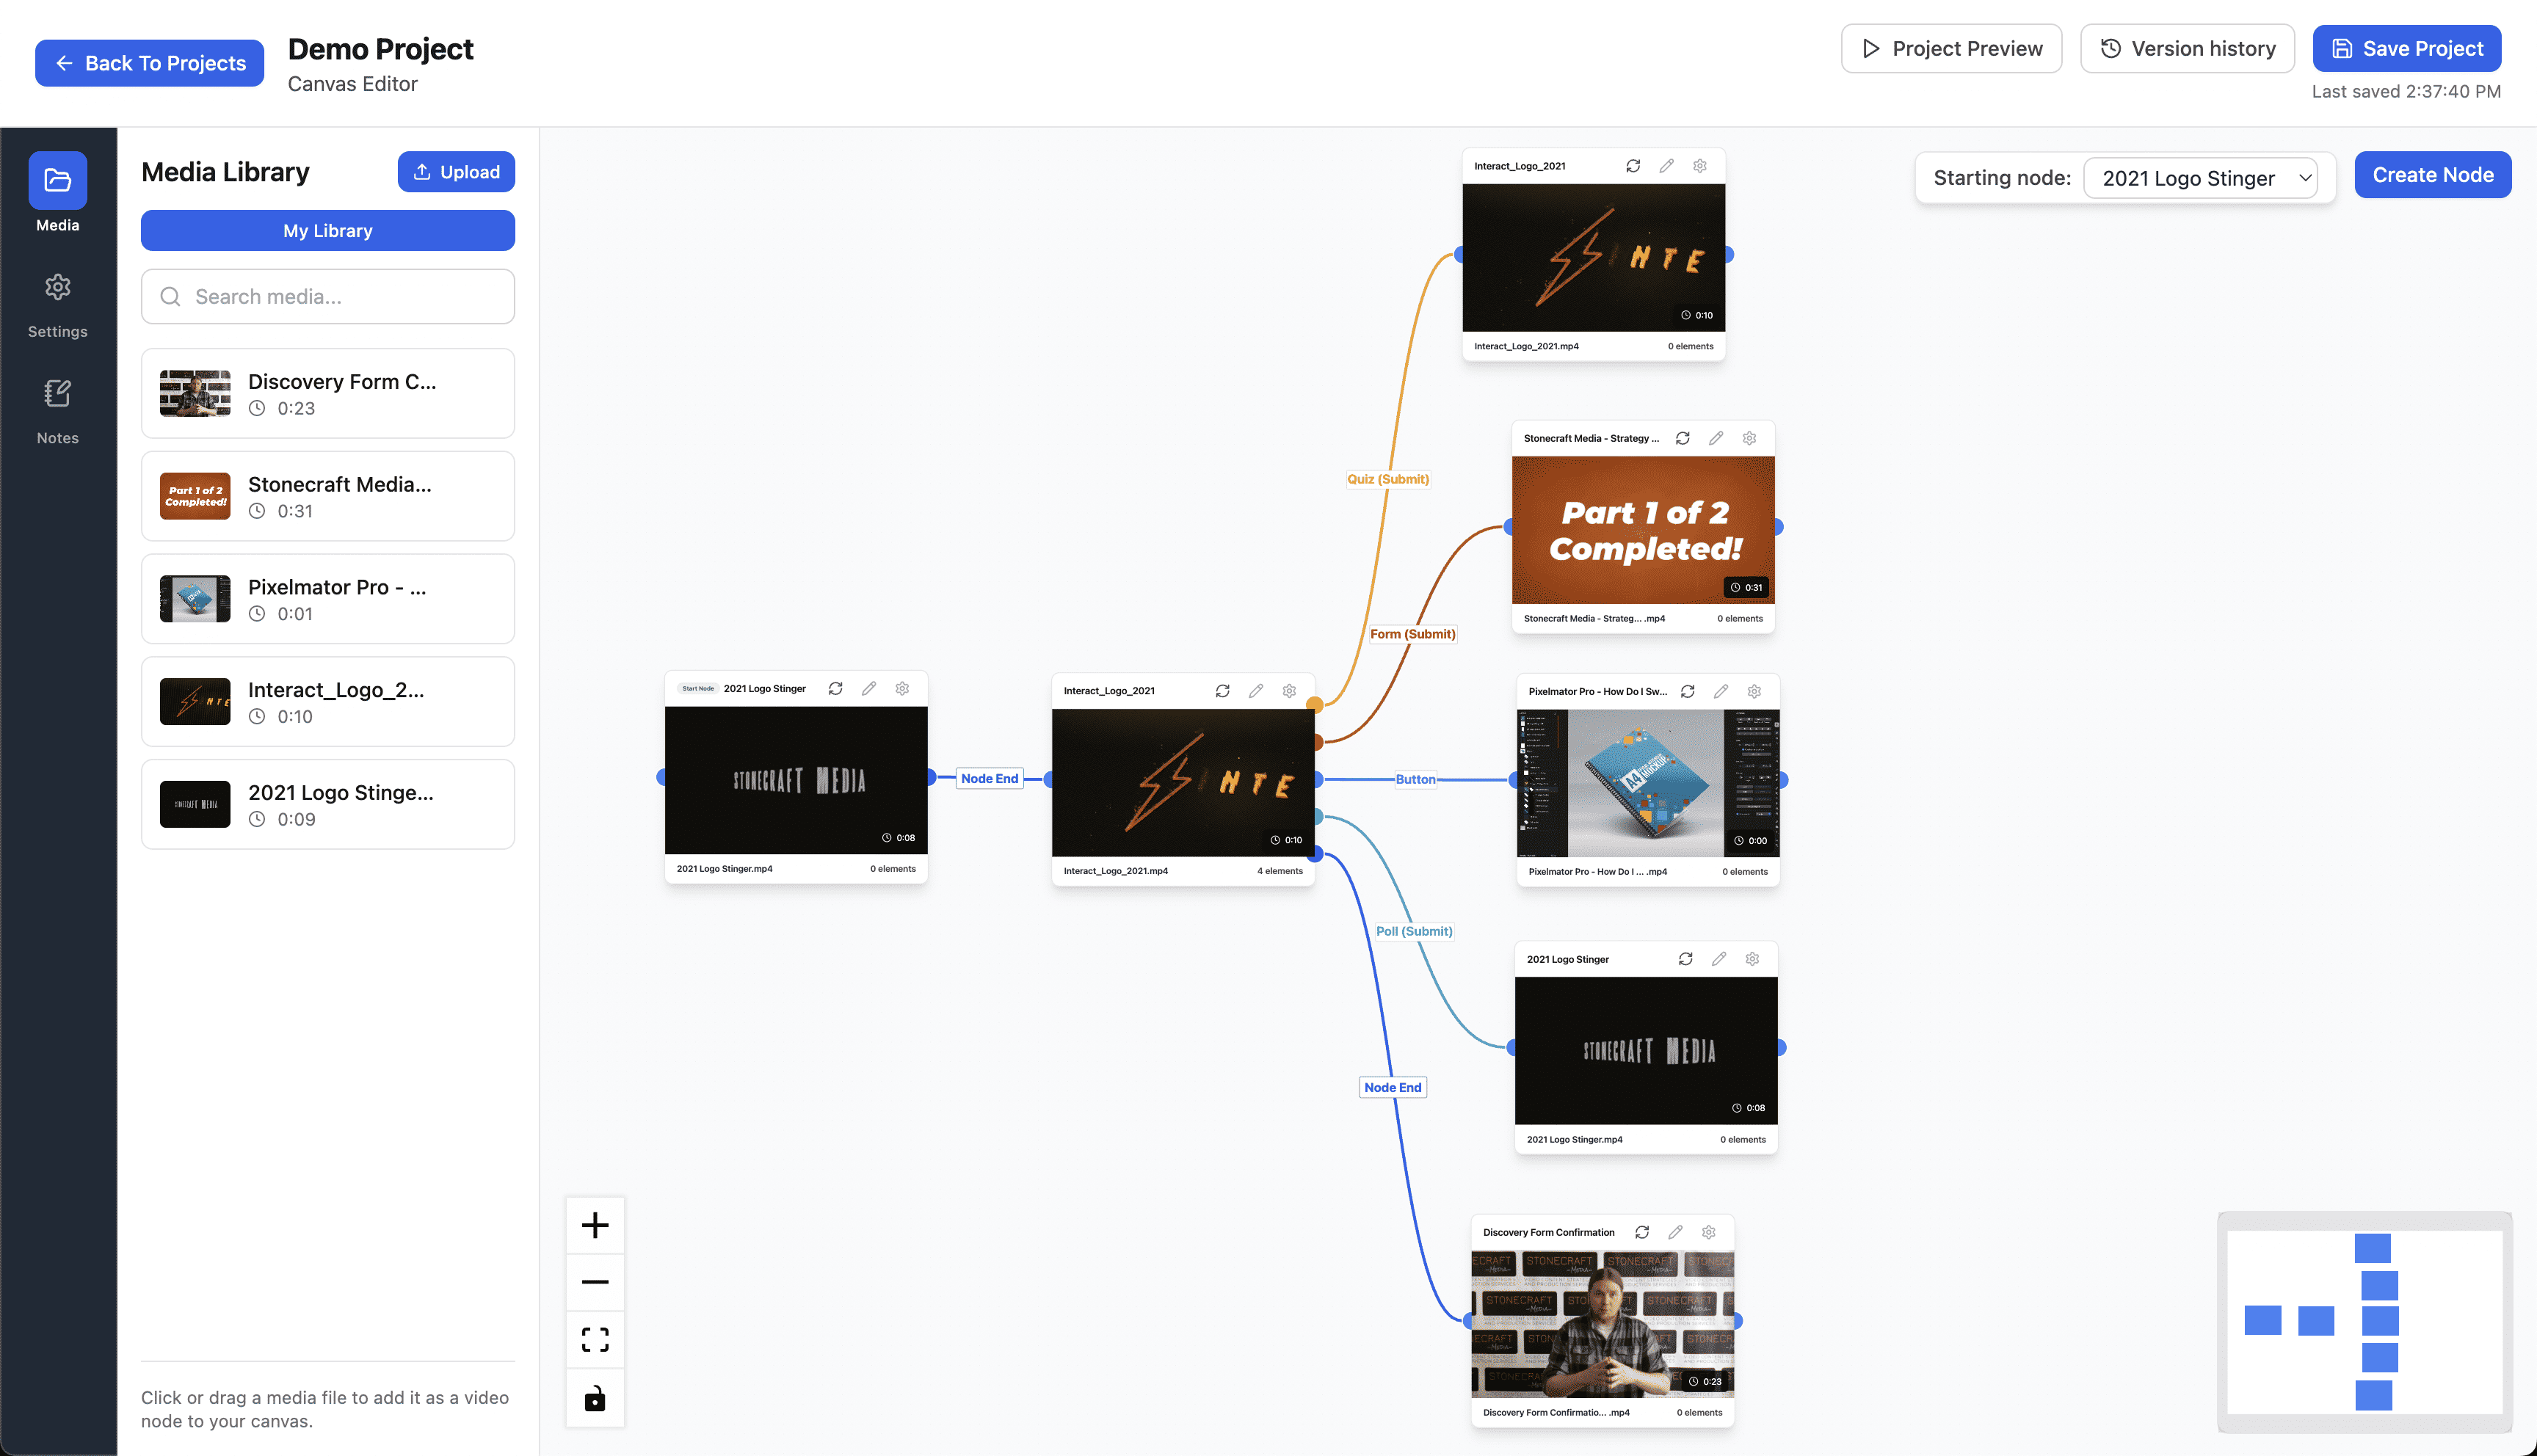The image size is (2537, 1456).
Task: Click Project Preview button
Action: click(x=1951, y=48)
